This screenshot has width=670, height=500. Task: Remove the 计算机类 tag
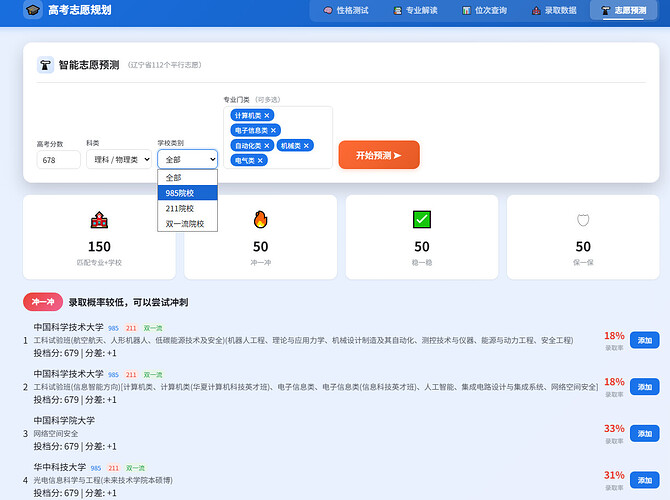coord(267,116)
